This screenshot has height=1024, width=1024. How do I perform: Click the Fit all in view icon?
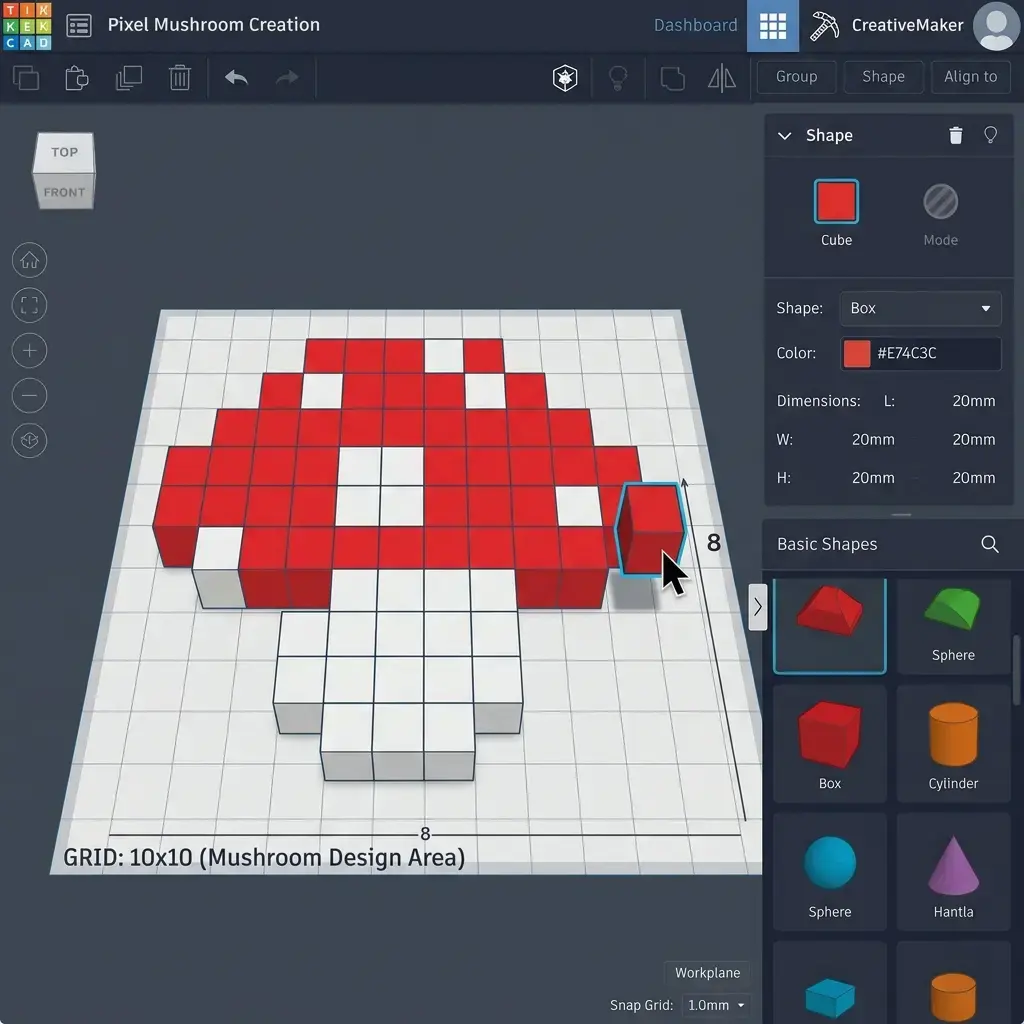coord(29,305)
